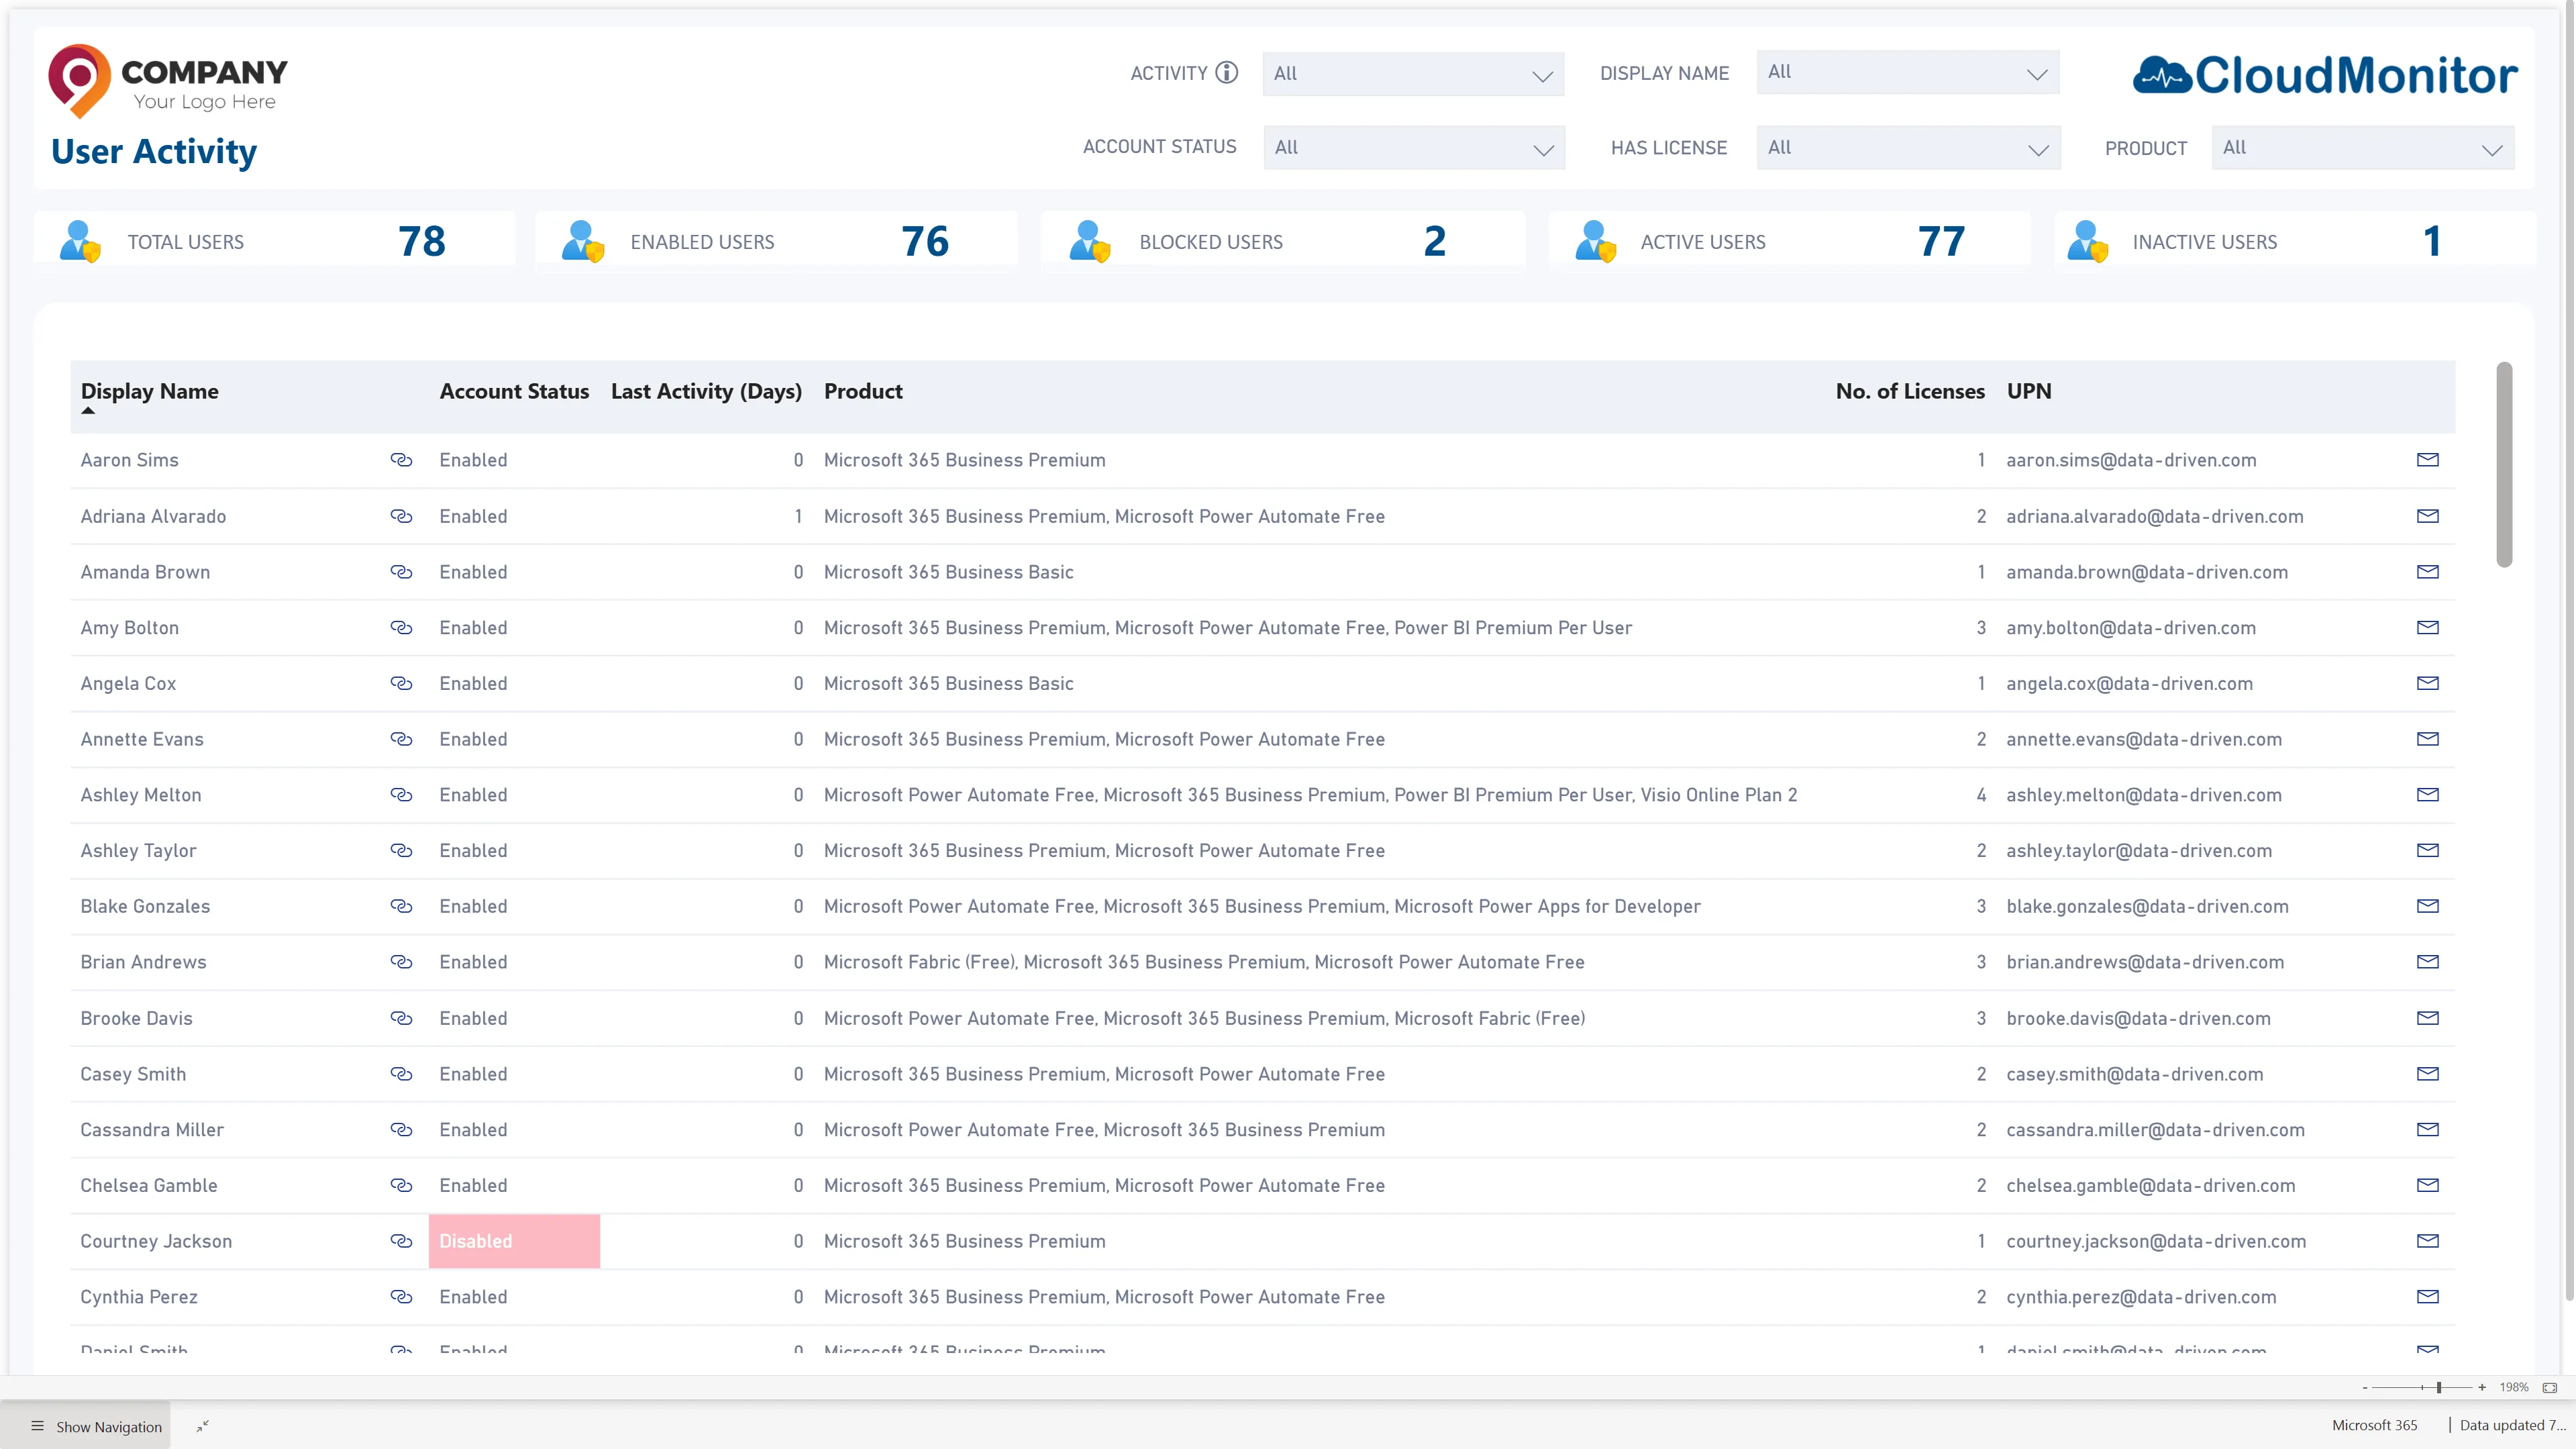Click 'Microsoft 365 Business Basic' in Angela Cox row
Viewport: 2576px width, 1449px height.
948,684
